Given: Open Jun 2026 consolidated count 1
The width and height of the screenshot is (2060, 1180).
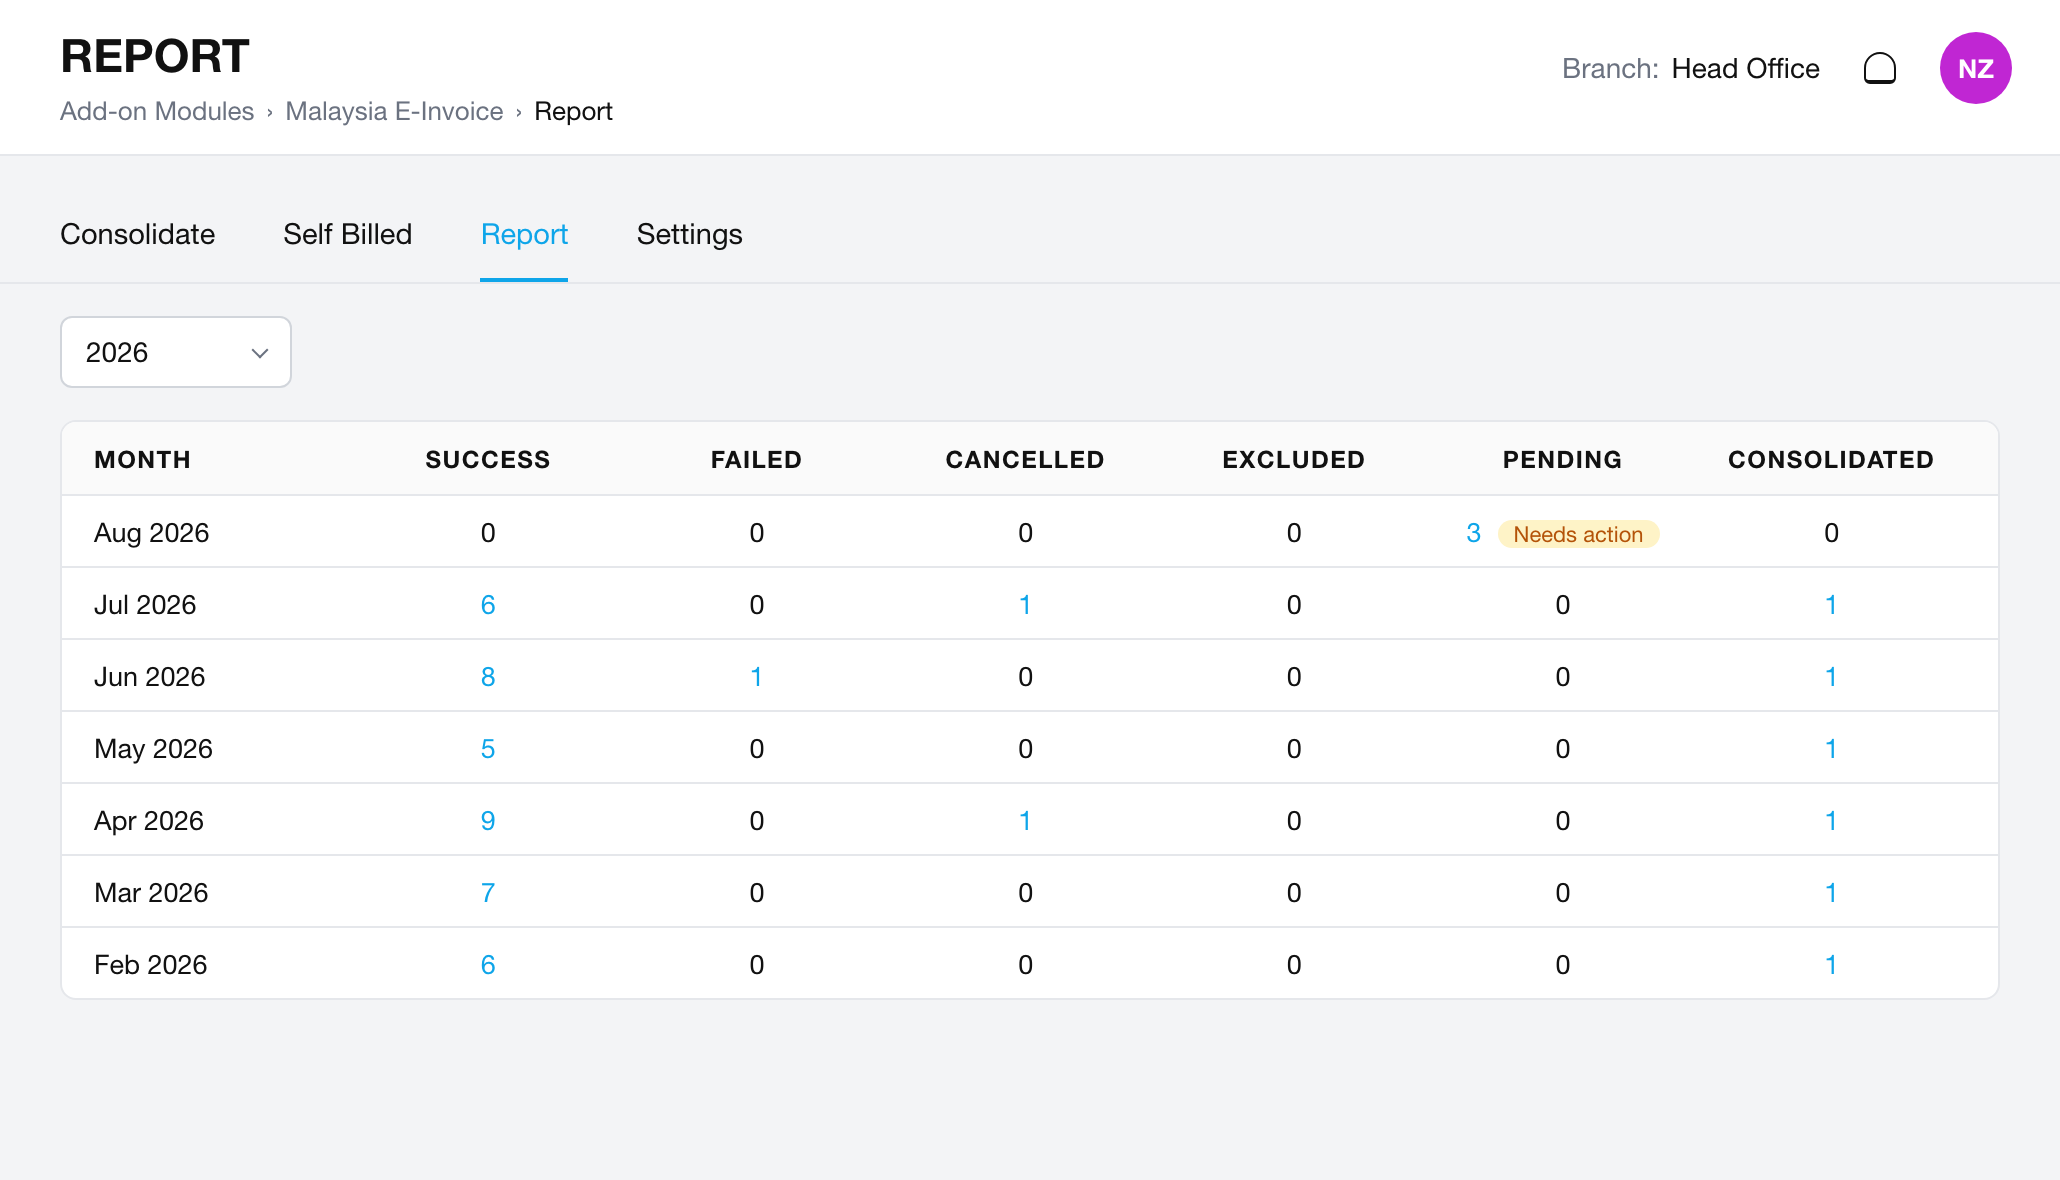Looking at the screenshot, I should click(x=1831, y=677).
